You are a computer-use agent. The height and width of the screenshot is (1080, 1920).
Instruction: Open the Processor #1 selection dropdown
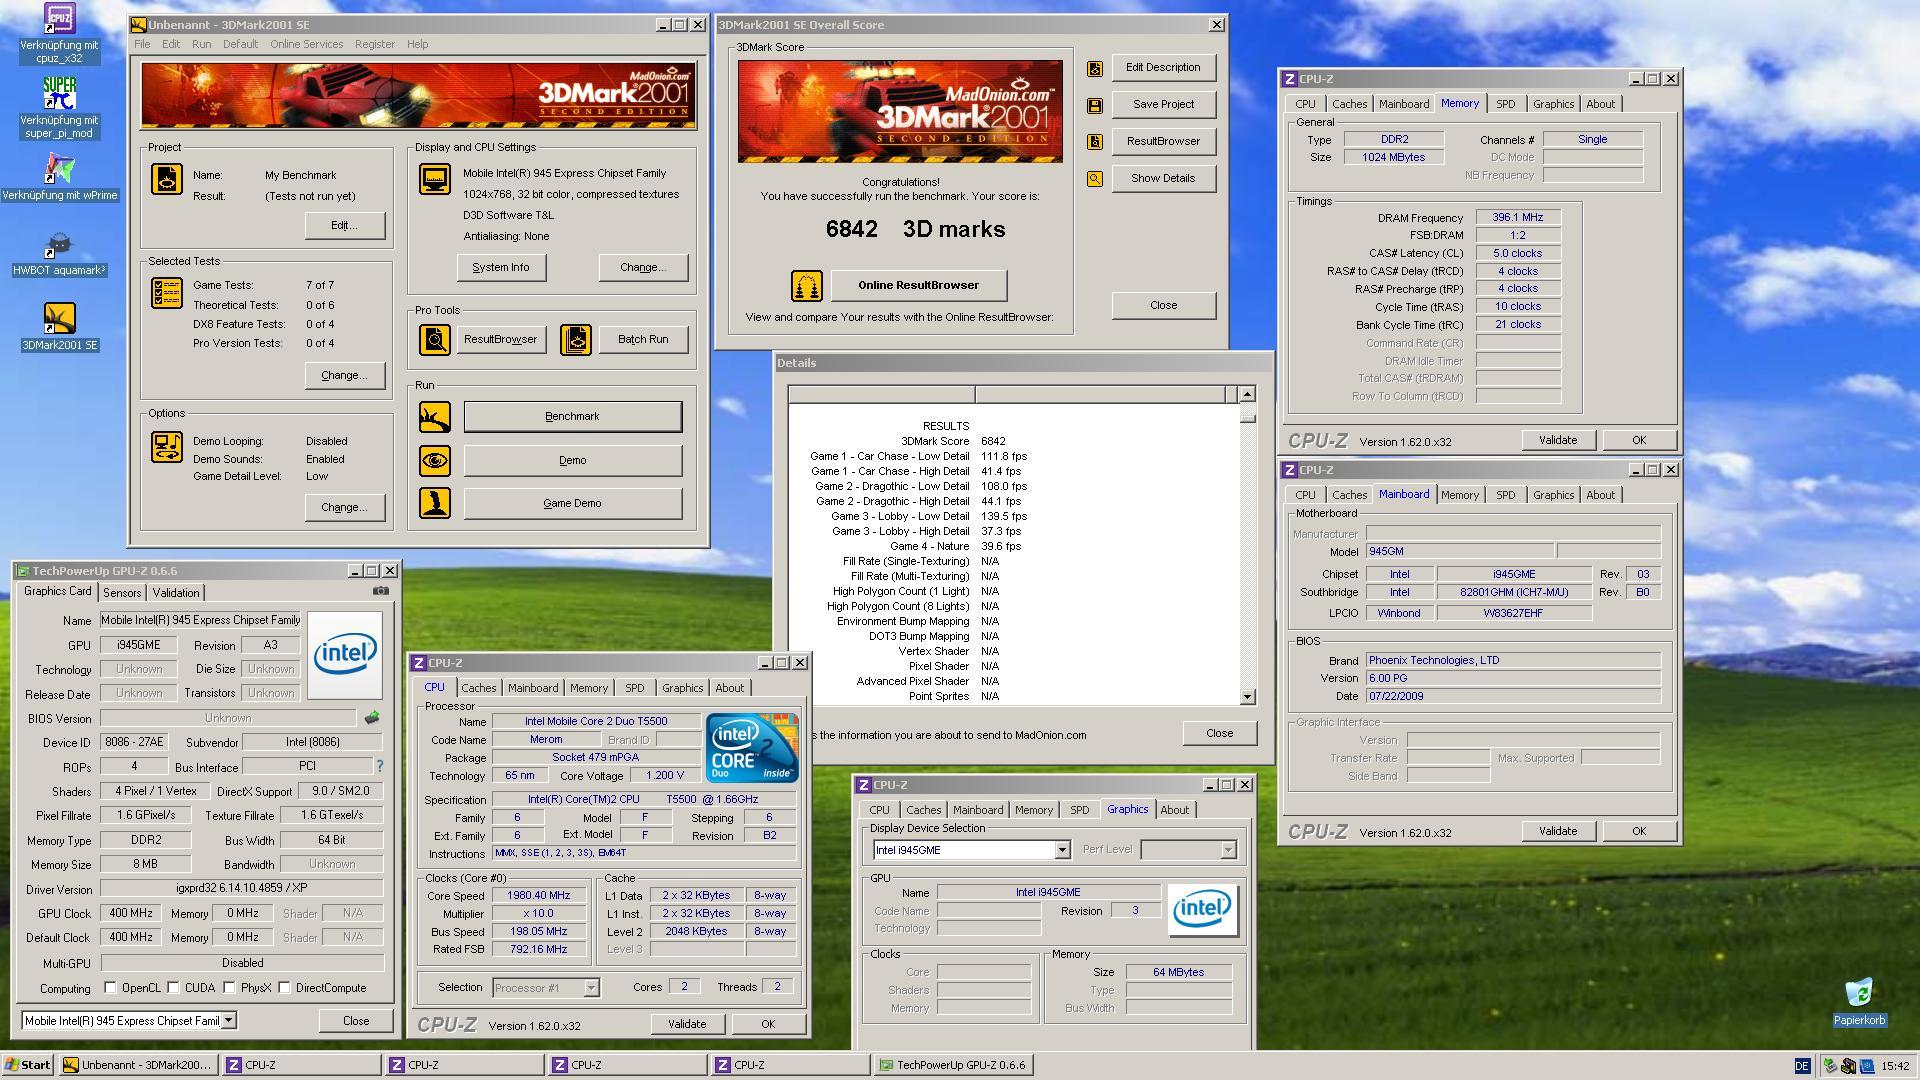[x=591, y=988]
